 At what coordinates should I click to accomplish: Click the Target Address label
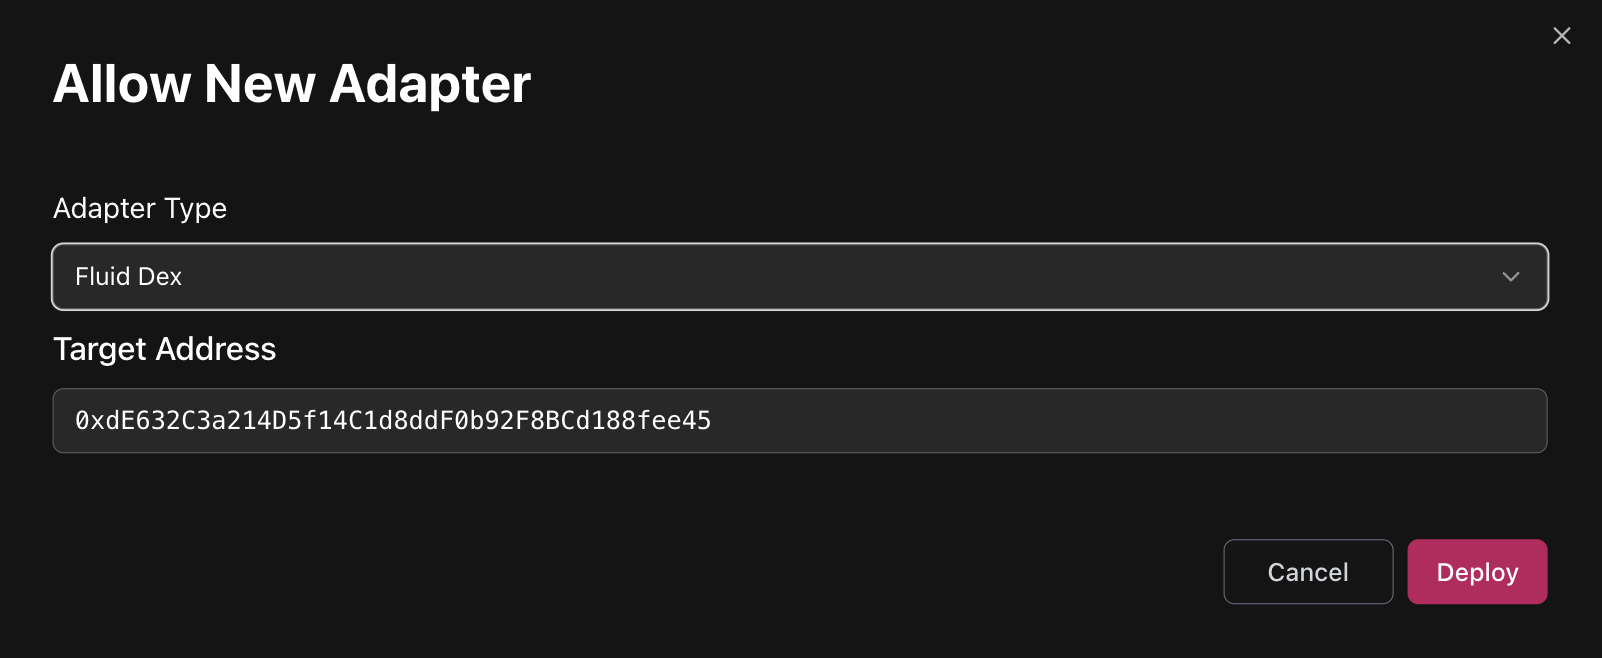[164, 349]
